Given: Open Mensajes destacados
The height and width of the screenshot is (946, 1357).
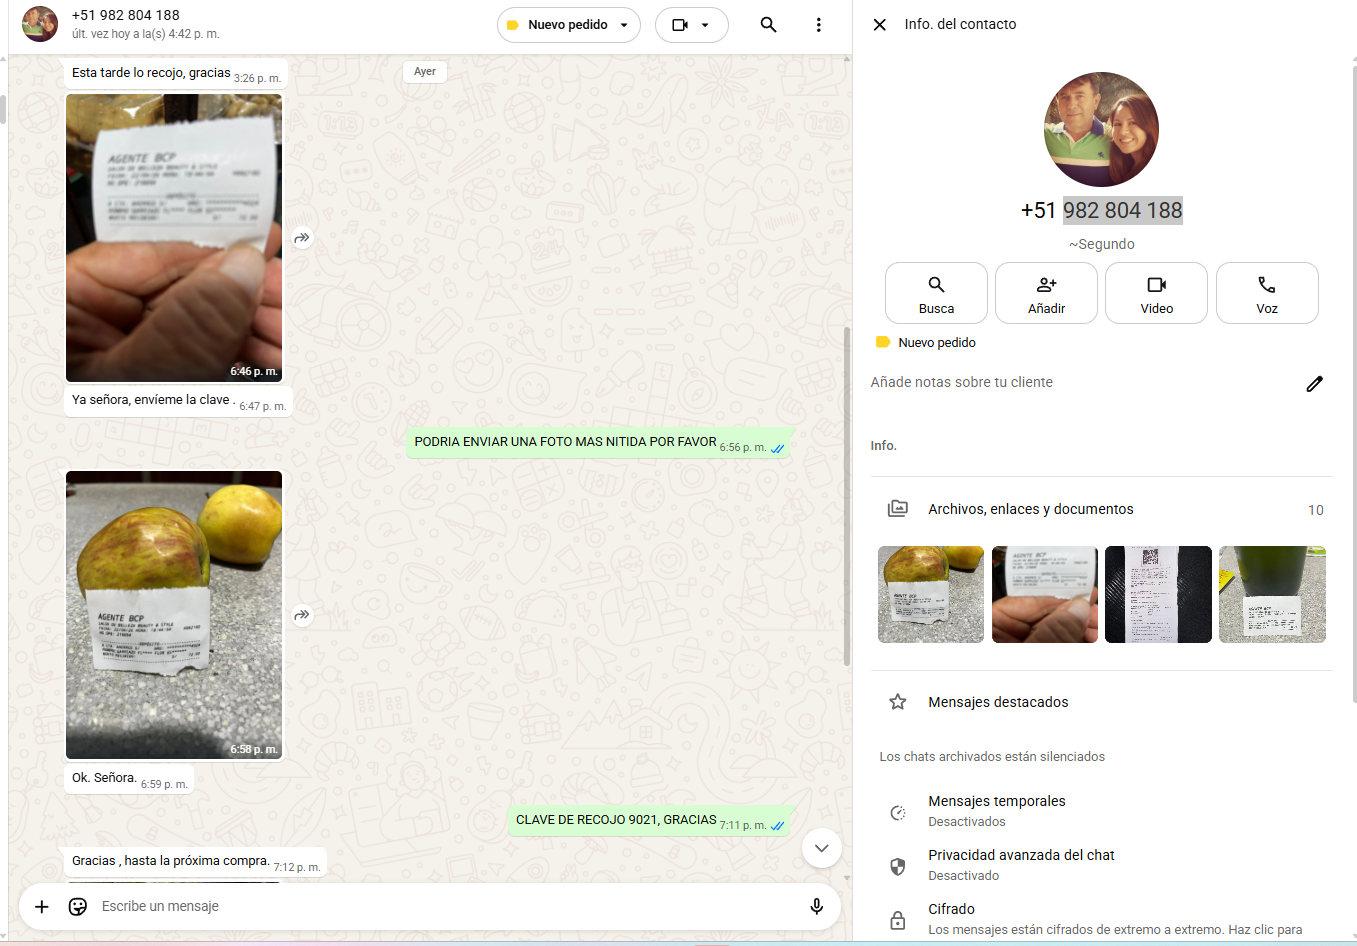Looking at the screenshot, I should coord(997,702).
